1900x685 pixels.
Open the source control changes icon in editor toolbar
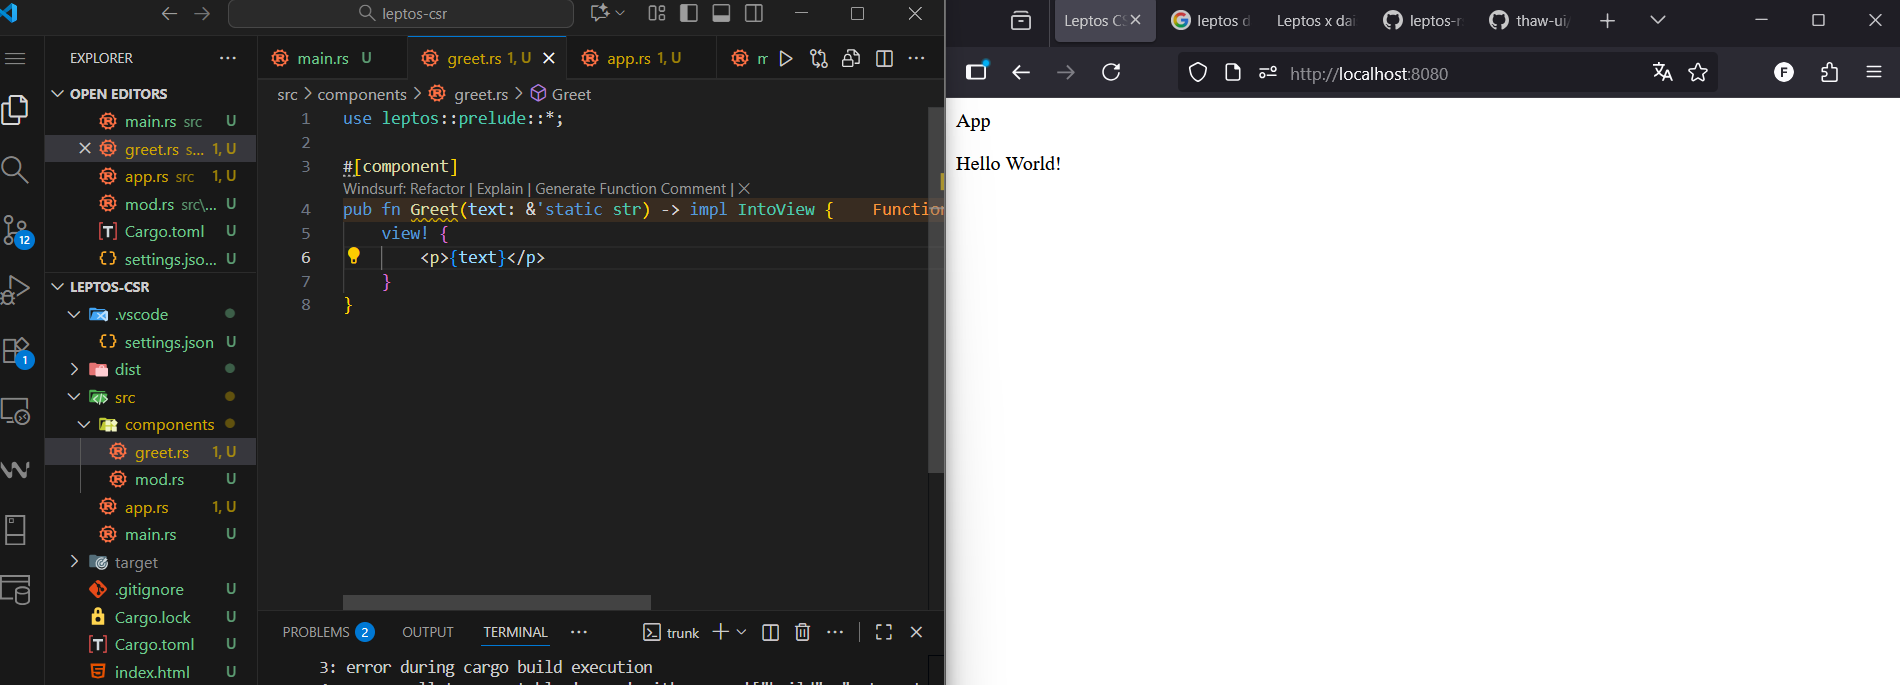(x=819, y=58)
